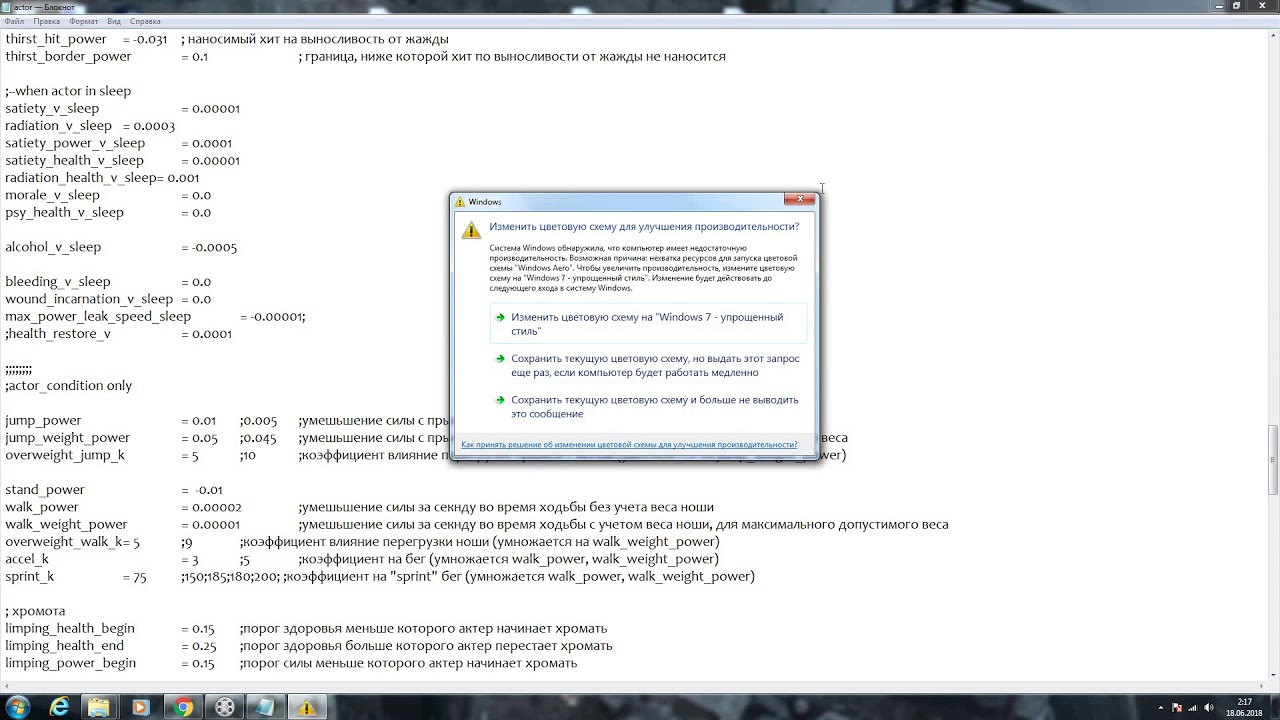
Task: Open Windows Media Player from the taskbar
Action: [x=140, y=707]
